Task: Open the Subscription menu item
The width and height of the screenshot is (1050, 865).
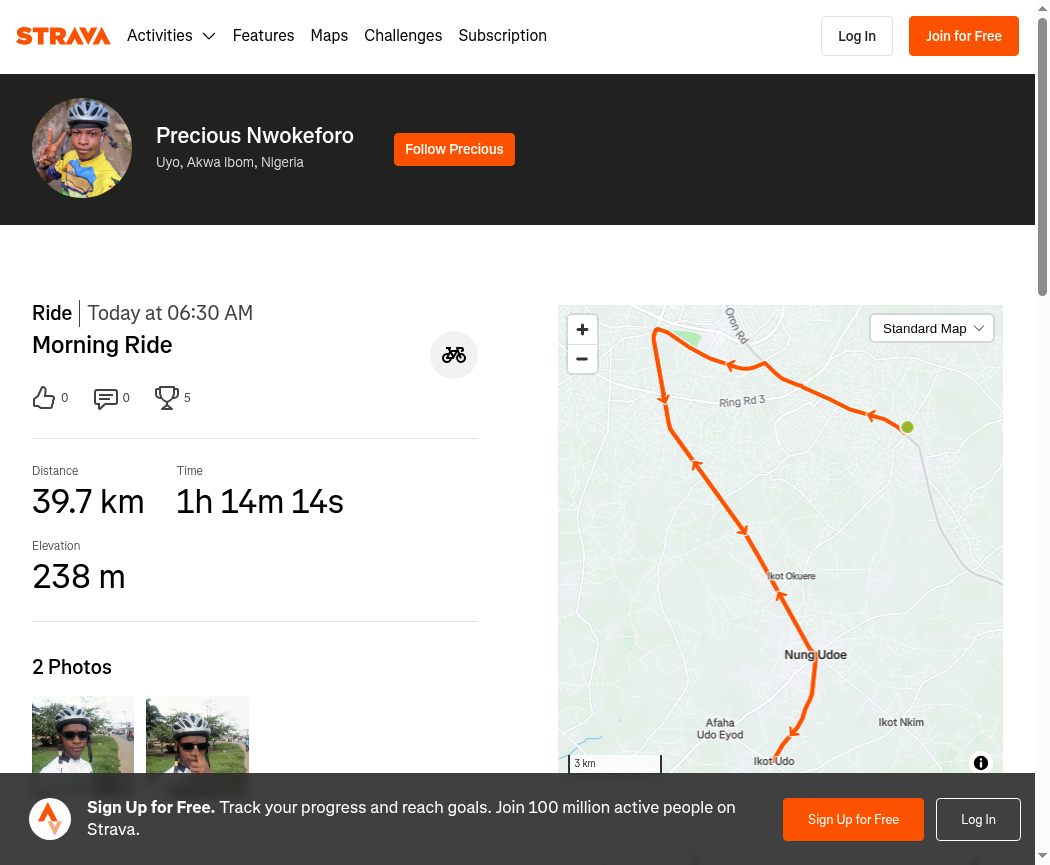Action: [503, 35]
